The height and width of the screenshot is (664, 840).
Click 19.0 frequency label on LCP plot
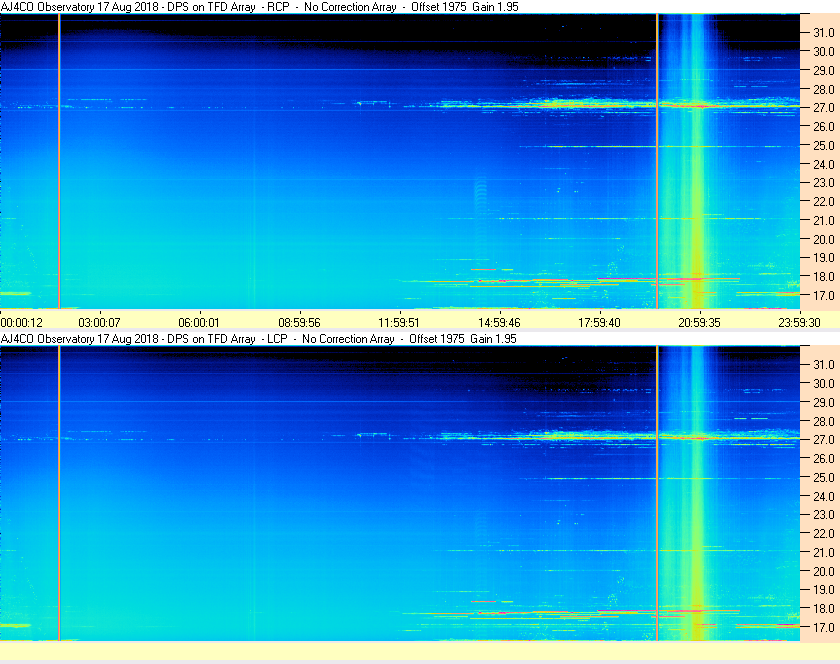tap(824, 590)
